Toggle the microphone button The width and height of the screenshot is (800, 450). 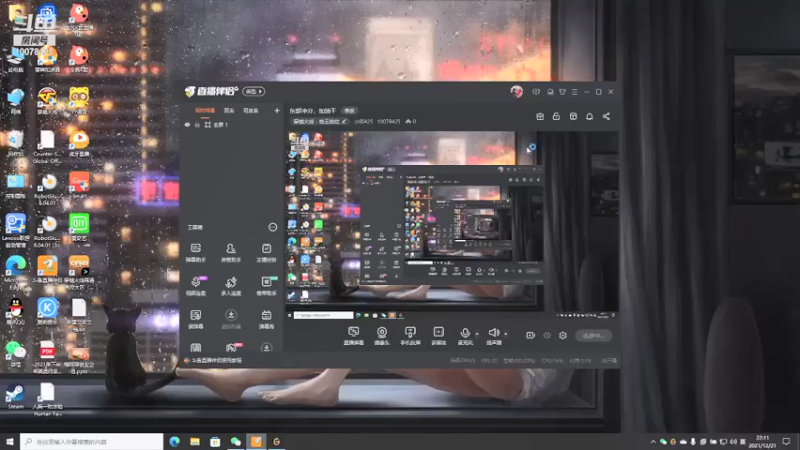pos(465,336)
